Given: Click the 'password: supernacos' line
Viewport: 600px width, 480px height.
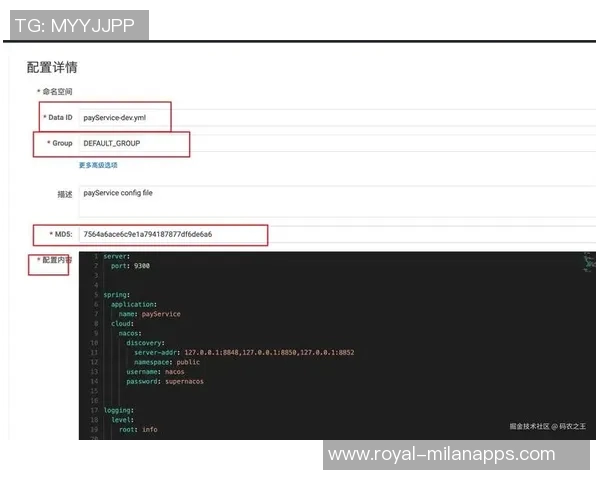Looking at the screenshot, I should (x=164, y=381).
